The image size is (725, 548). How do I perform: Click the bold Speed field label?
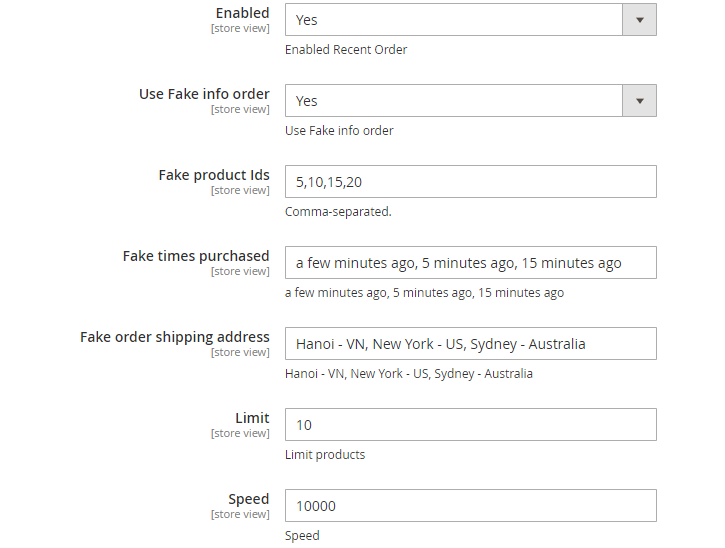tap(249, 499)
